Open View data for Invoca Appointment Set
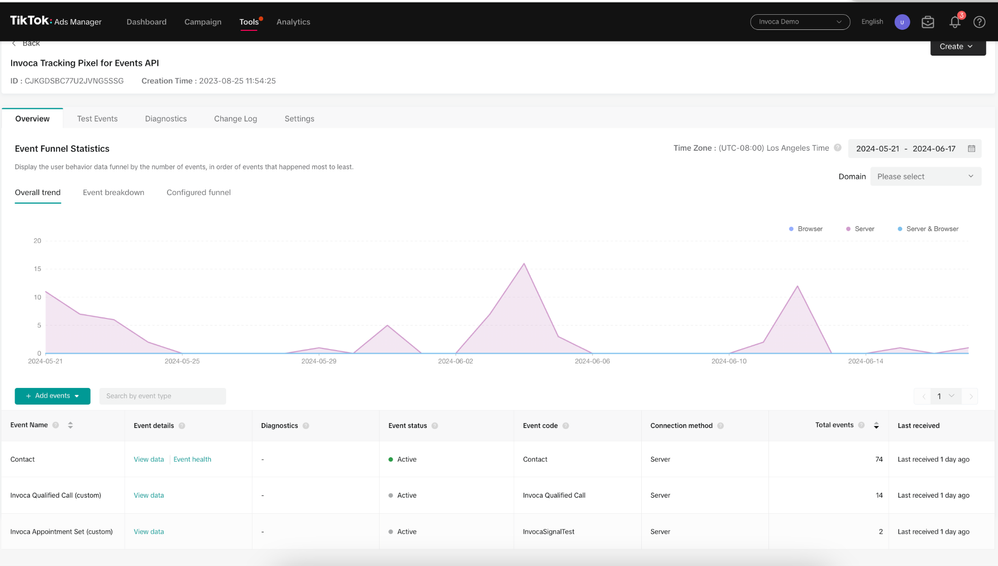Viewport: 998px width, 566px height. 149,532
